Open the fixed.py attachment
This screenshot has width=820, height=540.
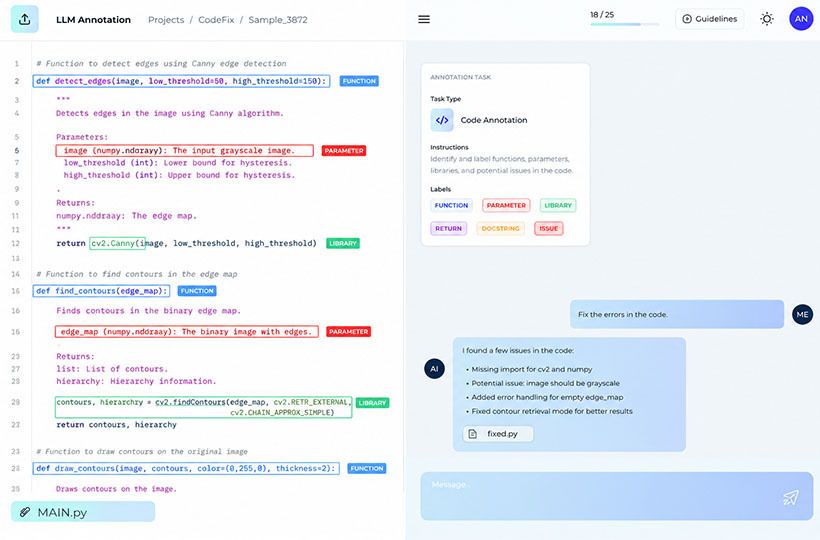pos(498,434)
